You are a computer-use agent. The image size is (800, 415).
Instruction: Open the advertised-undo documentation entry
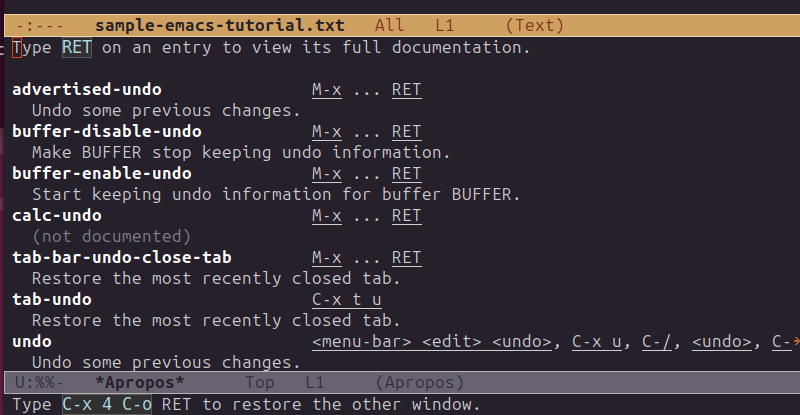(x=87, y=90)
